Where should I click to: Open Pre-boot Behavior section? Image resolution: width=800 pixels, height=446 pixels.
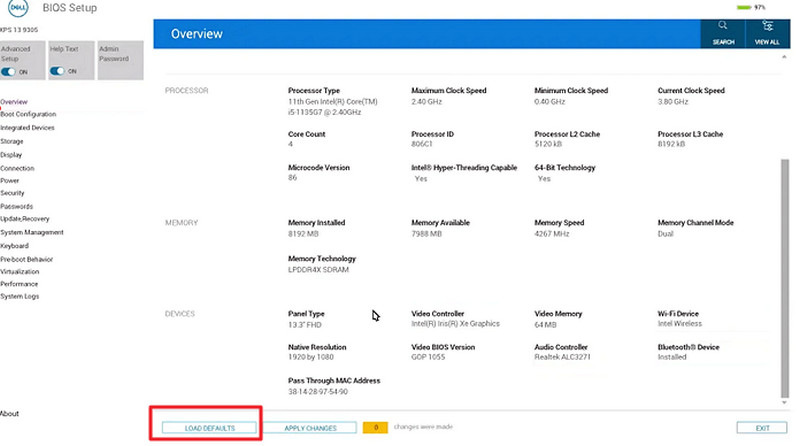coord(27,259)
